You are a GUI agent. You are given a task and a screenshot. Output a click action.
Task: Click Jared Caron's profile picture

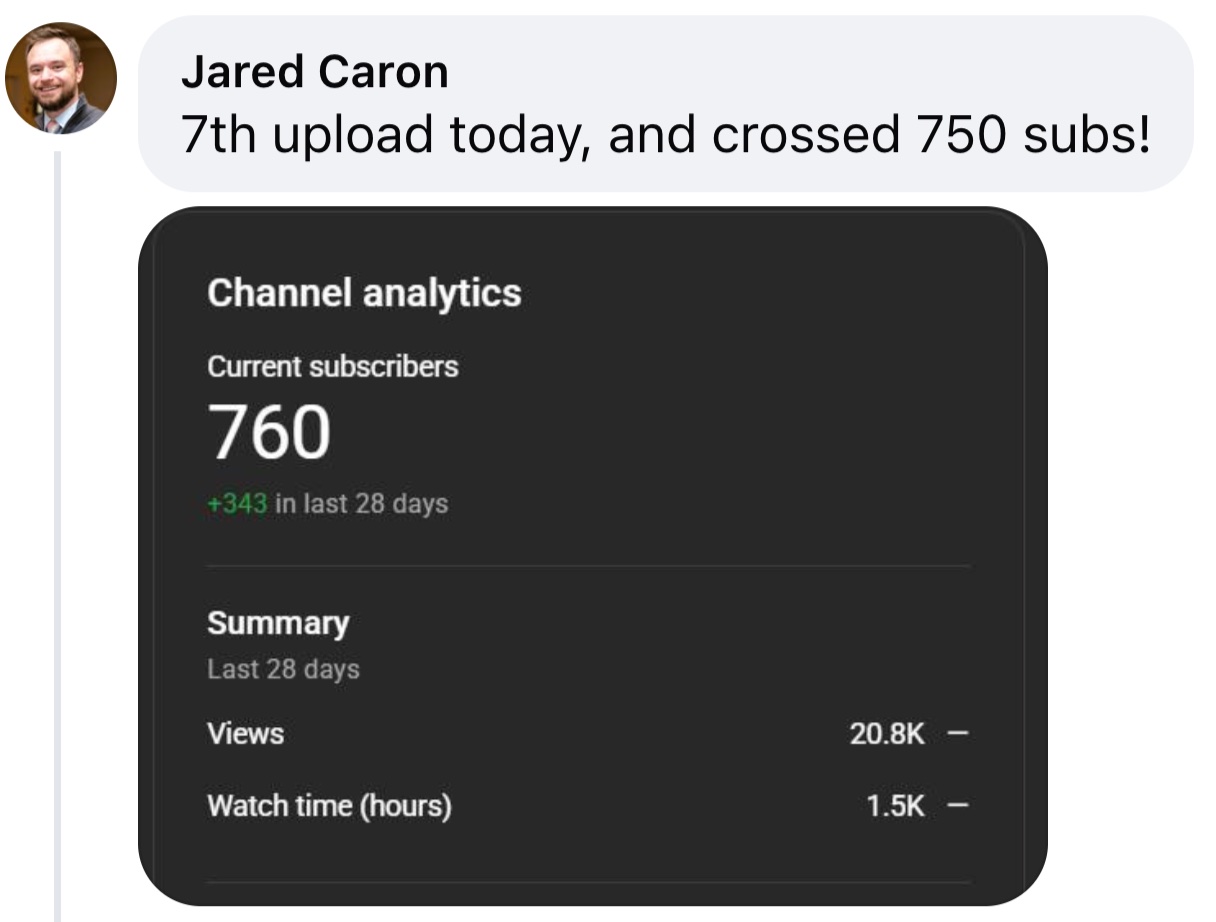pos(61,78)
